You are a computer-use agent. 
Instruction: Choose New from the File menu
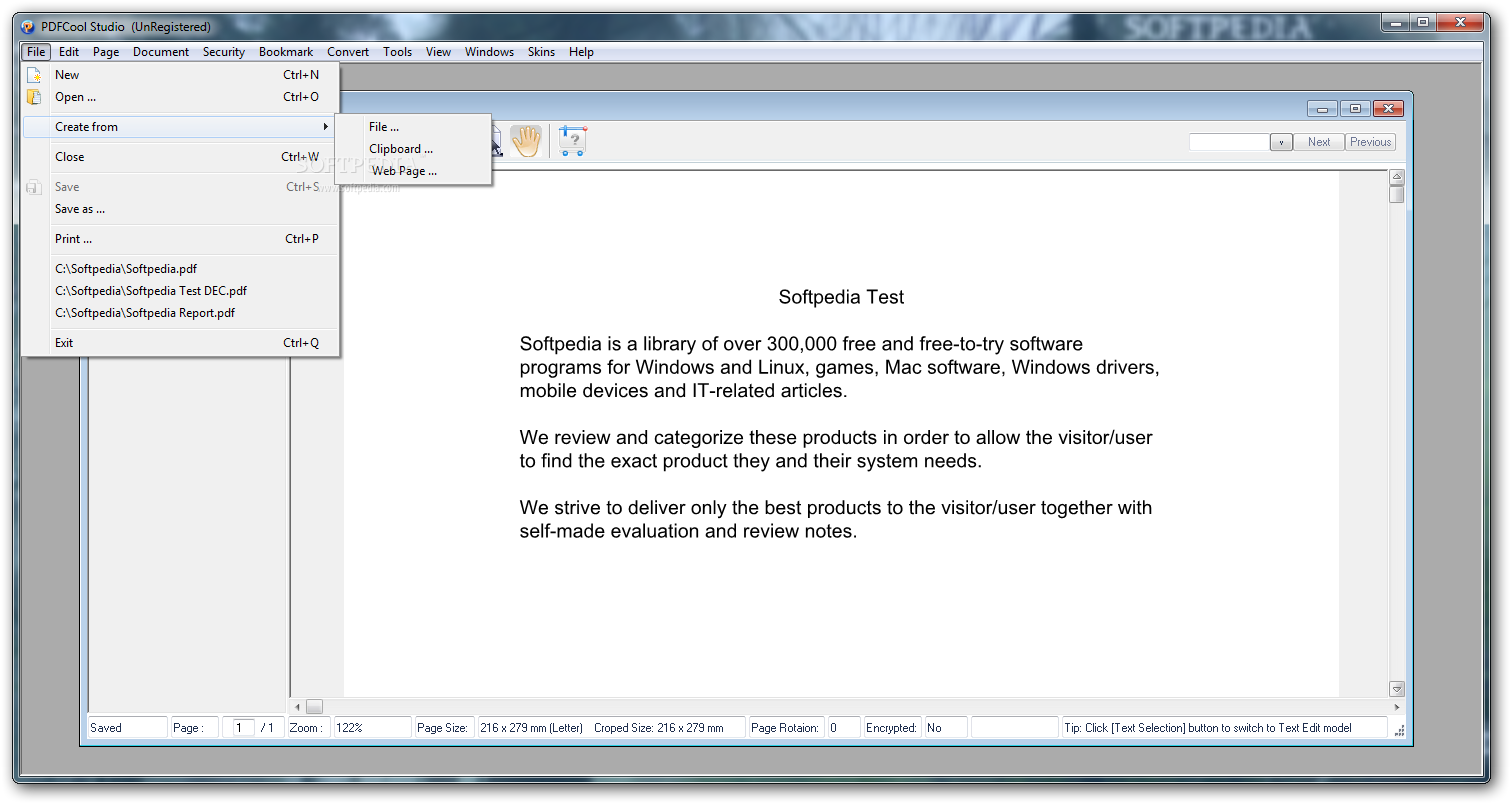coord(180,75)
